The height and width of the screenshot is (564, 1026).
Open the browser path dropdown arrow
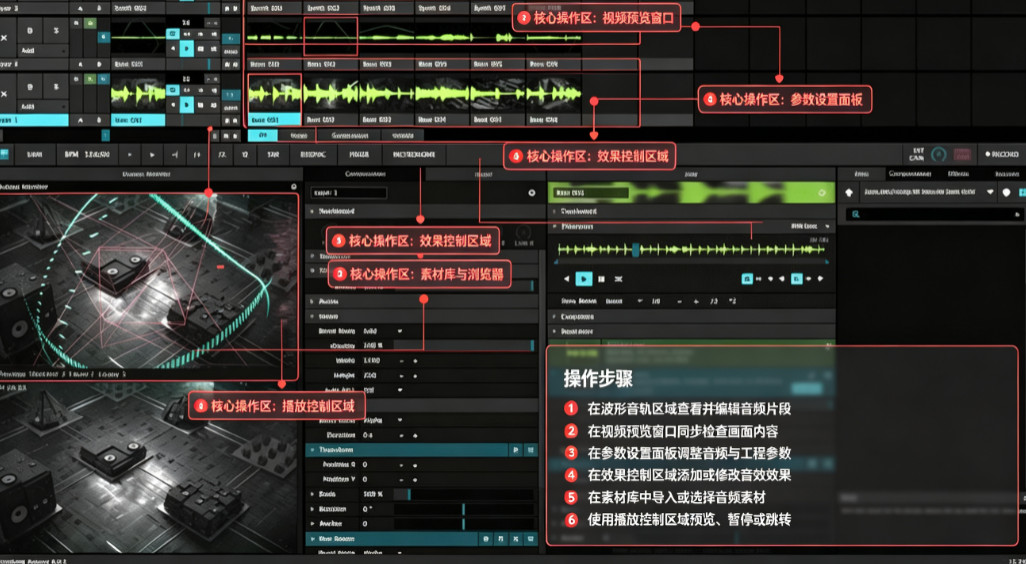point(991,193)
